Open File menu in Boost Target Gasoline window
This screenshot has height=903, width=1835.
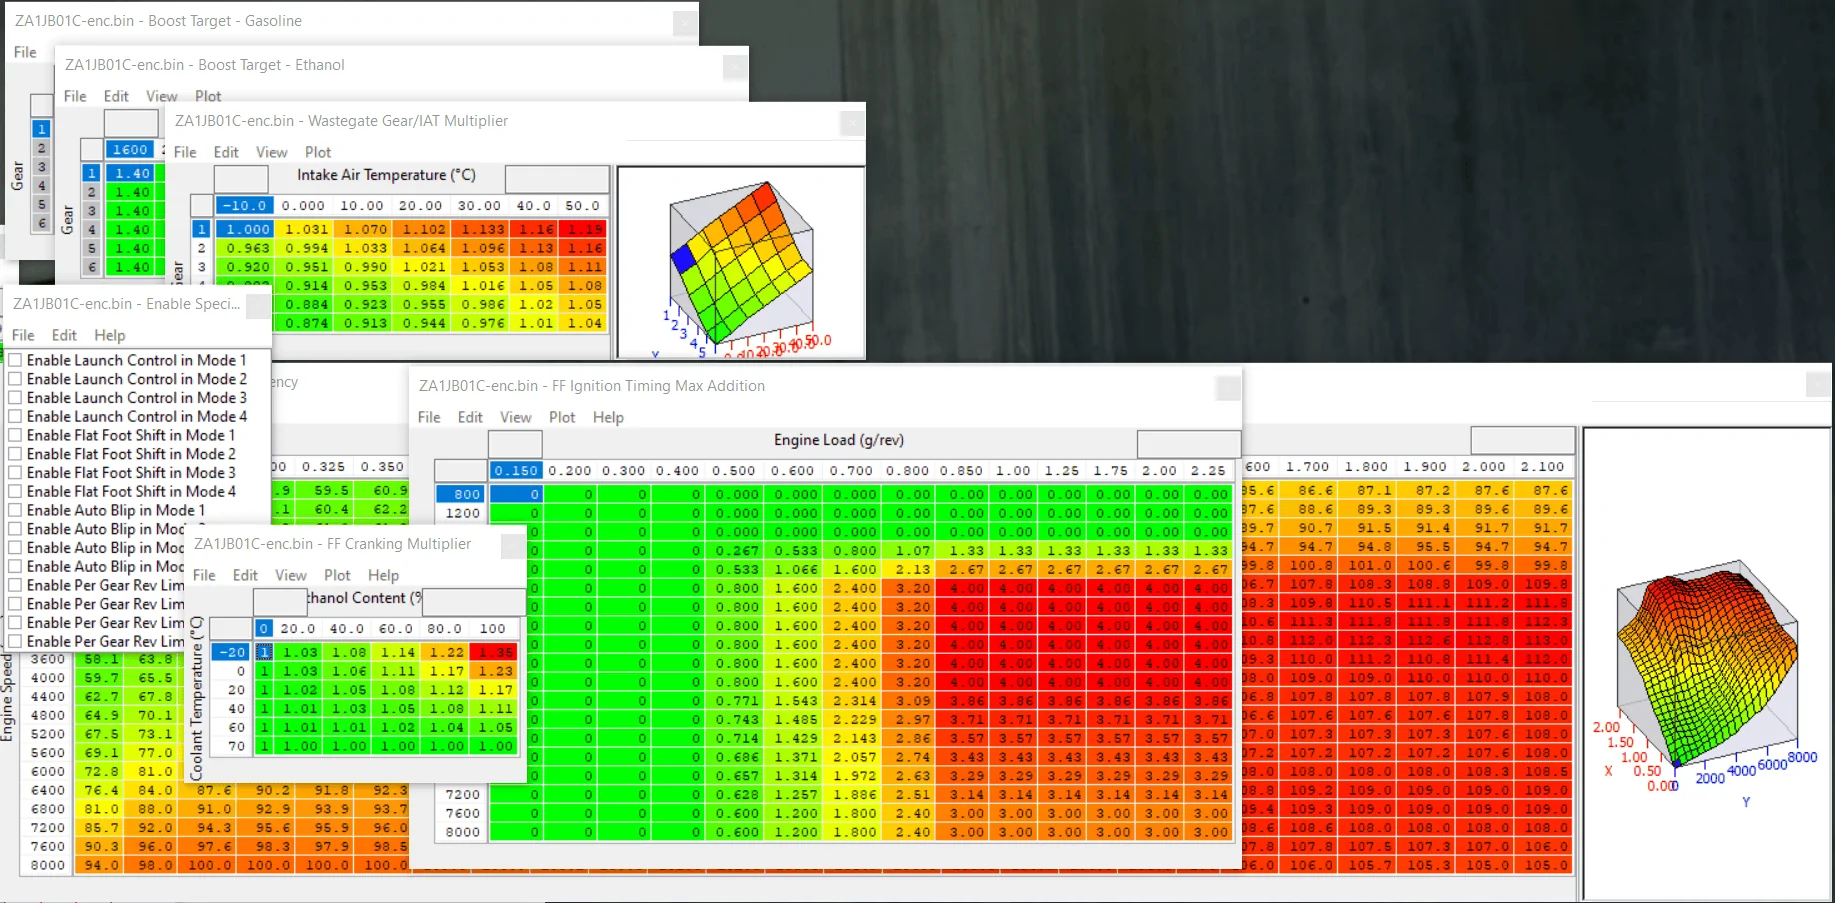tap(25, 52)
